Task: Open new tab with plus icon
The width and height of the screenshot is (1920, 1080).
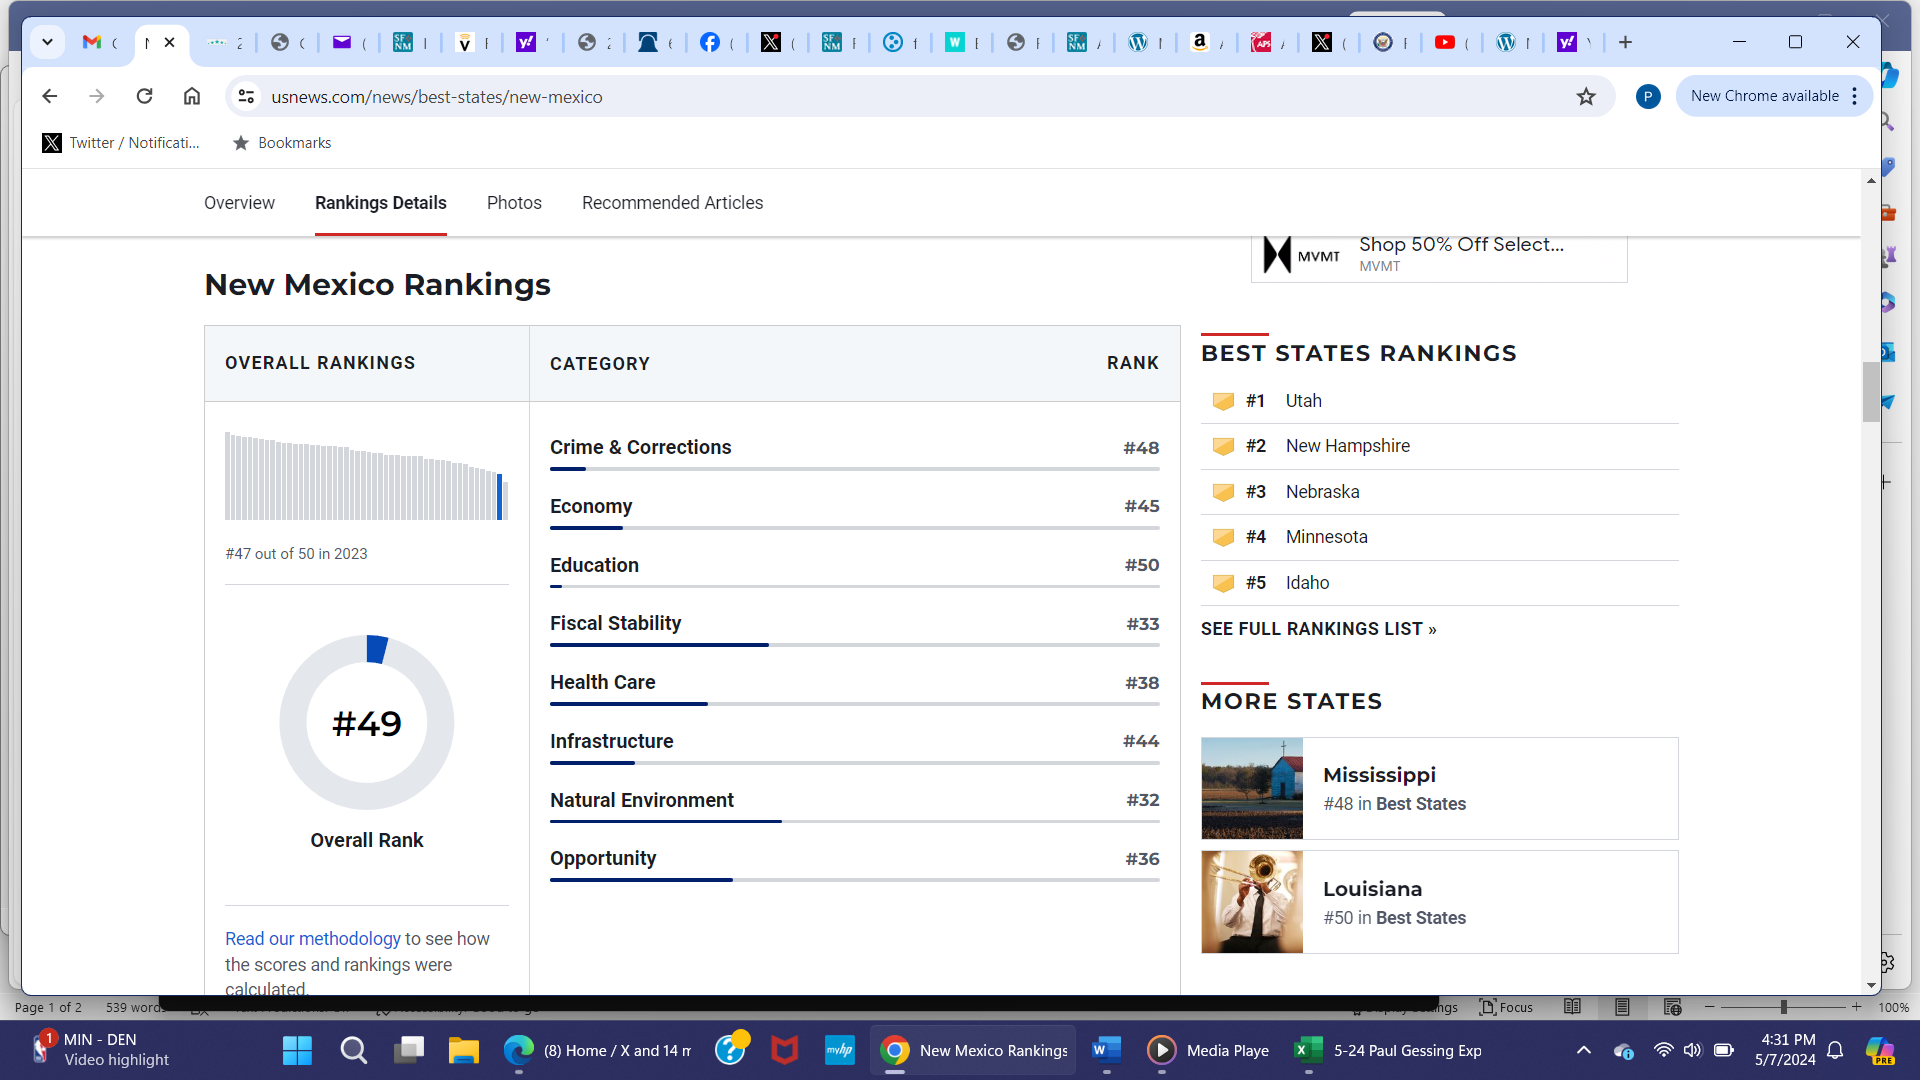Action: [1625, 42]
